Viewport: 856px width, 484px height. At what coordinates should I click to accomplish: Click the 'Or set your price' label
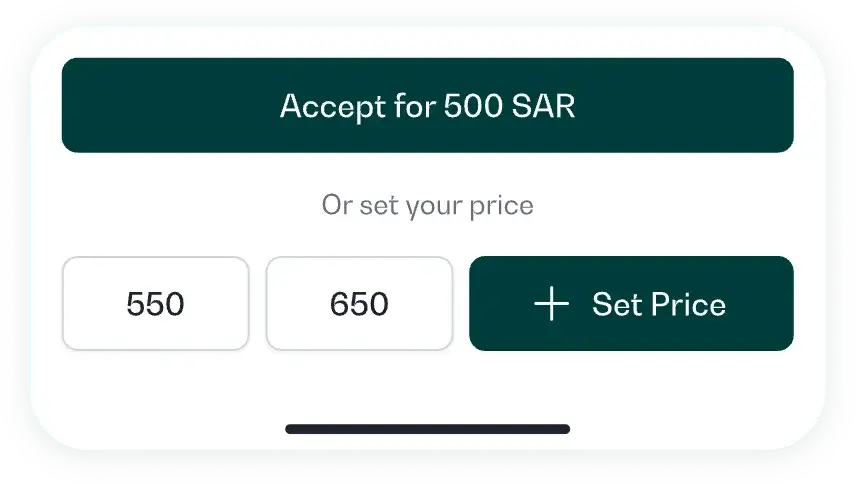click(427, 205)
